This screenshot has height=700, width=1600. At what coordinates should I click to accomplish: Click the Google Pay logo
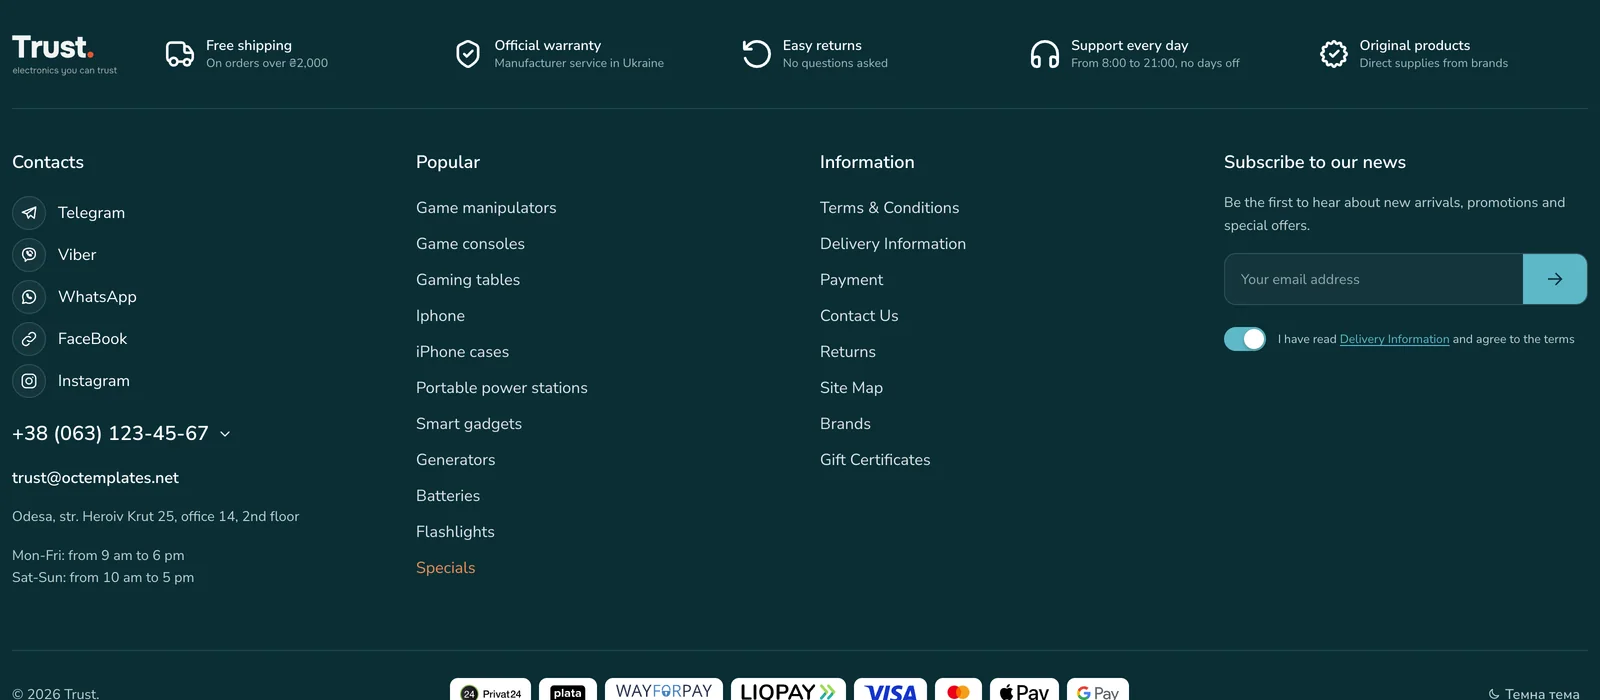(1098, 690)
